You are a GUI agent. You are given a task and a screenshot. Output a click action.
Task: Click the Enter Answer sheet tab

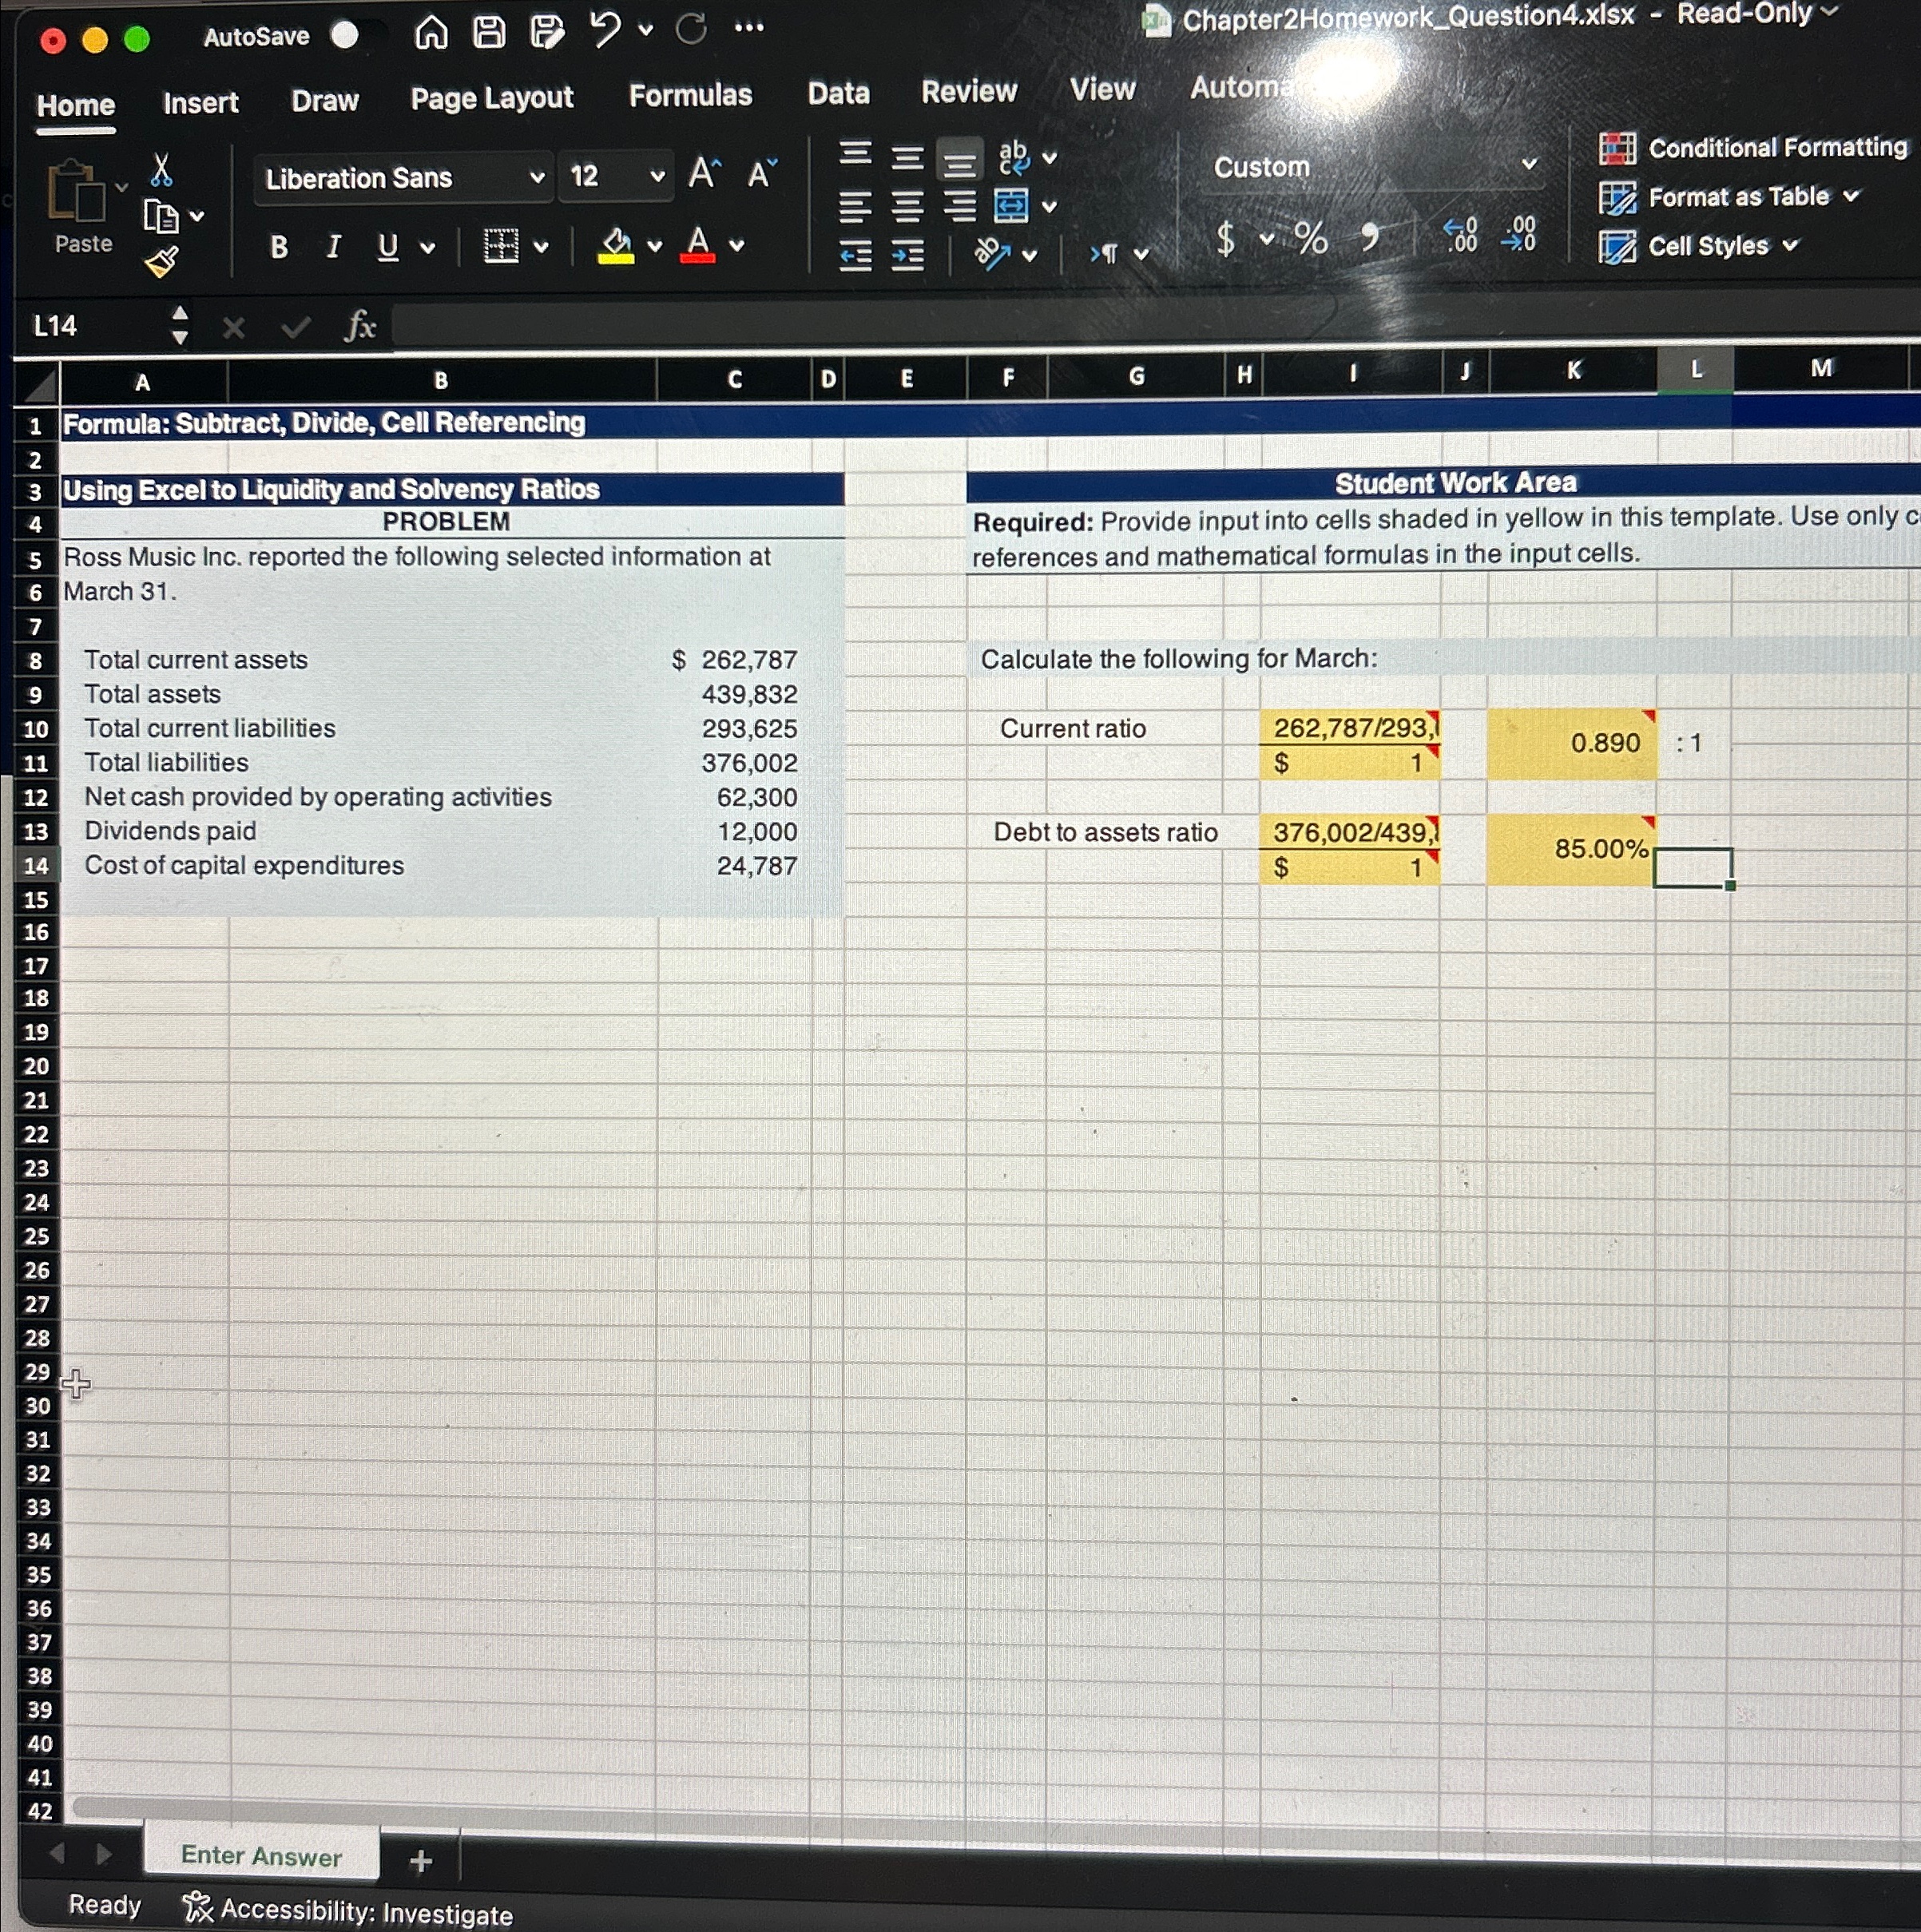(261, 1856)
